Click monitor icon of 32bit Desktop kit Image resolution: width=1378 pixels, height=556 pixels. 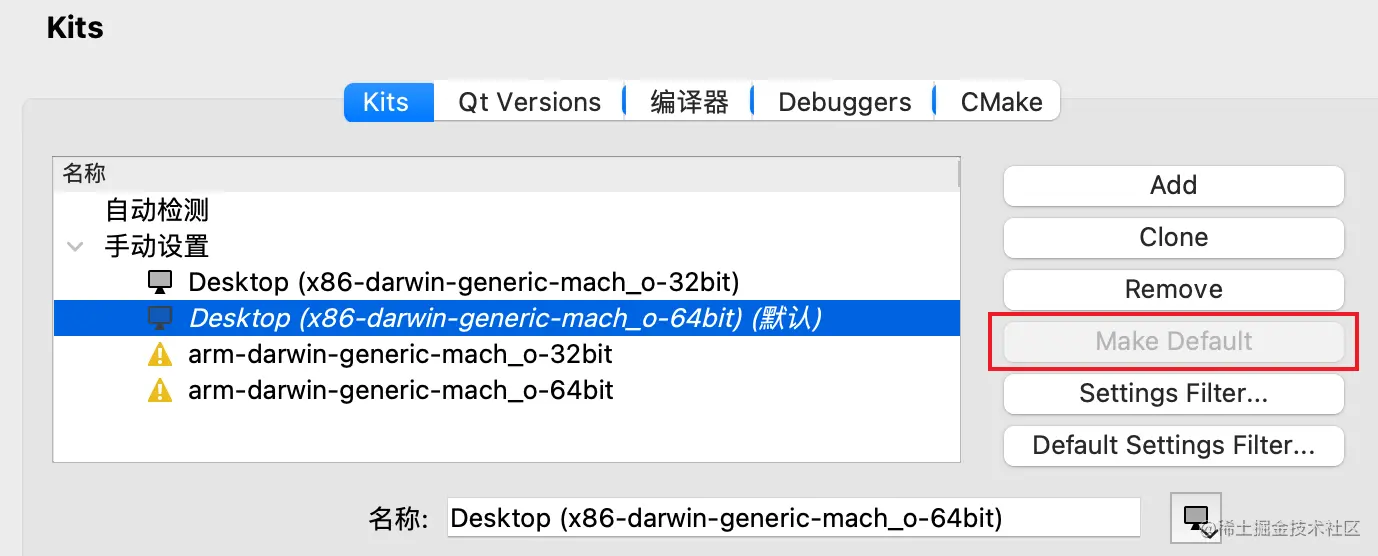coord(160,282)
